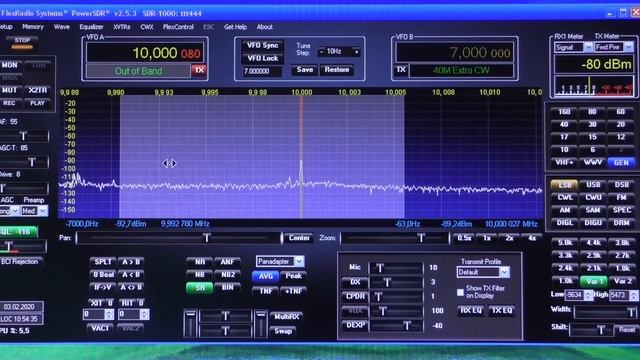The width and height of the screenshot is (640, 360).
Task: Select the 20 meter band
Action: point(621,124)
